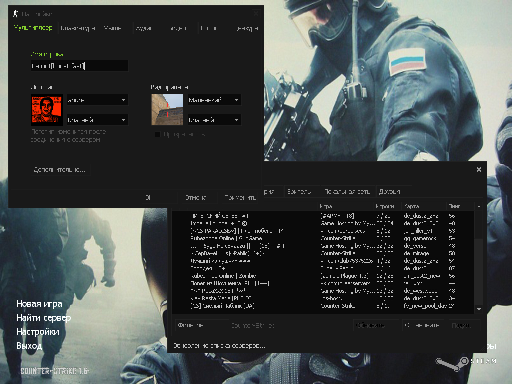Click Найти сервер in main menu
Screen dimensions: 512x384
coord(44,318)
